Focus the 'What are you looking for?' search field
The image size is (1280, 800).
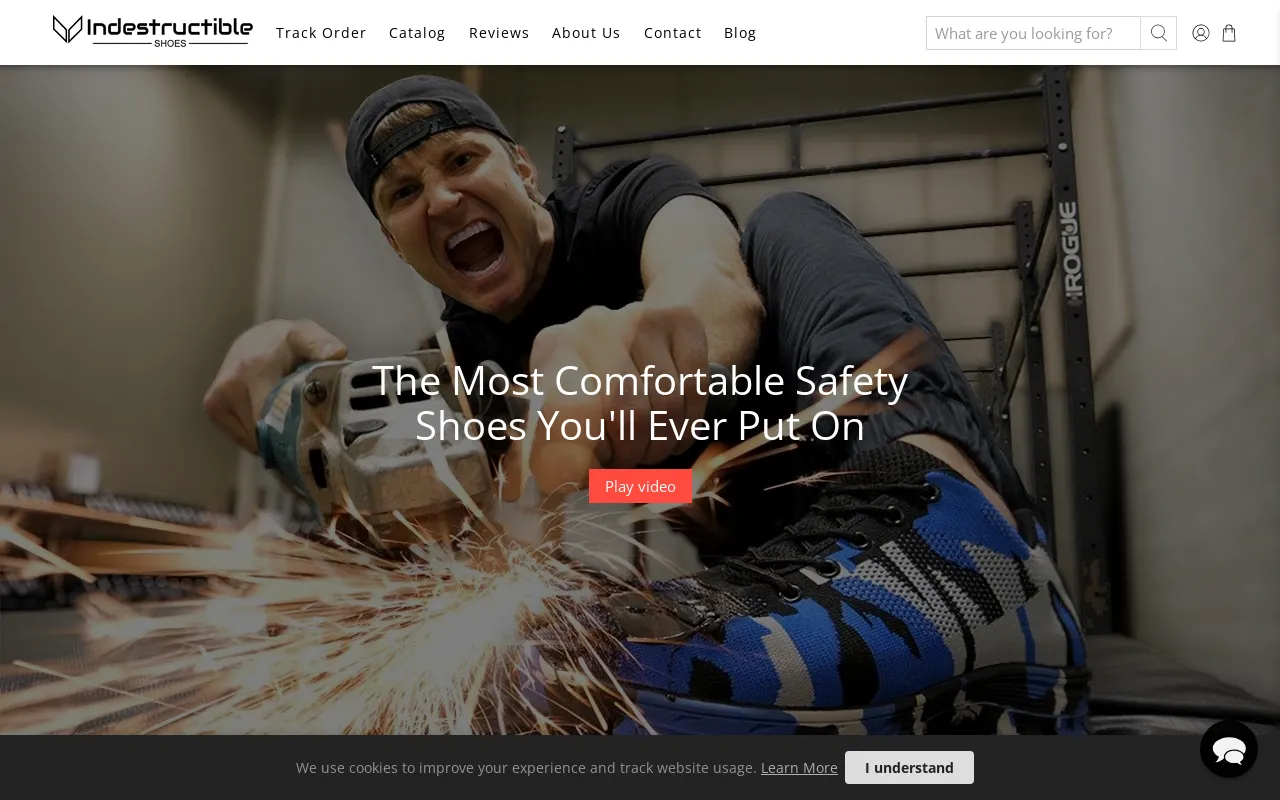pyautogui.click(x=1033, y=33)
